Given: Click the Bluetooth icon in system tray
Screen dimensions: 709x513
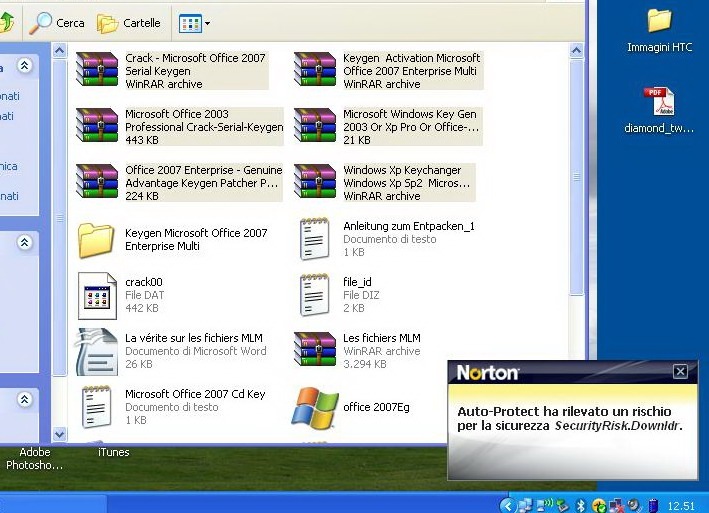Looking at the screenshot, I should tap(579, 505).
